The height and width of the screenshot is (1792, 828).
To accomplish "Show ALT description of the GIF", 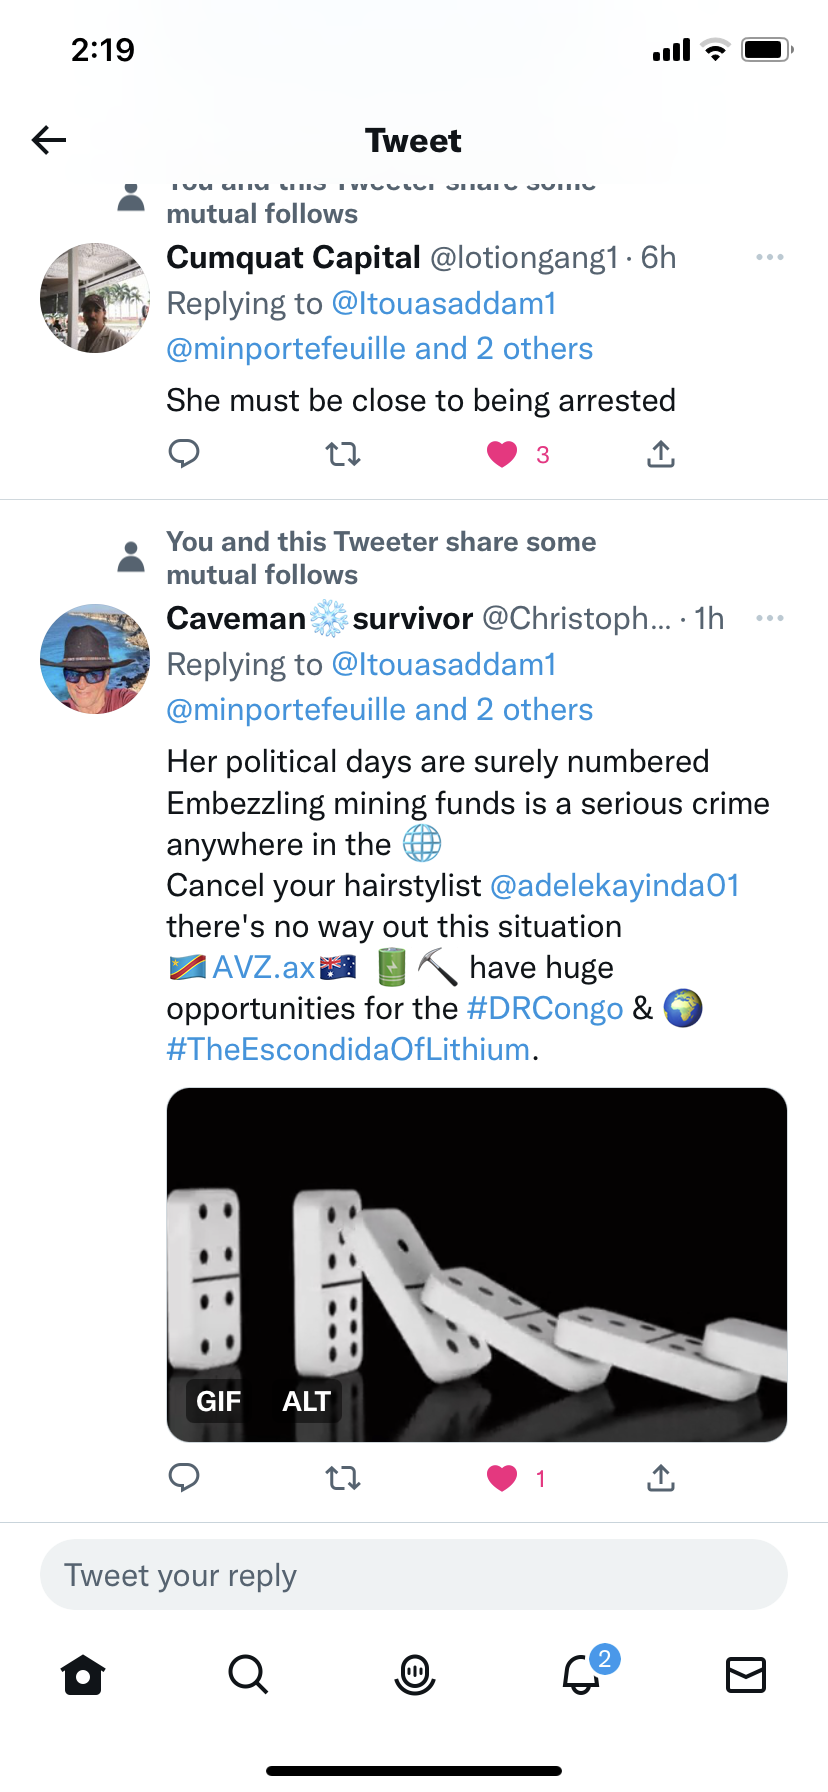I will [306, 1401].
